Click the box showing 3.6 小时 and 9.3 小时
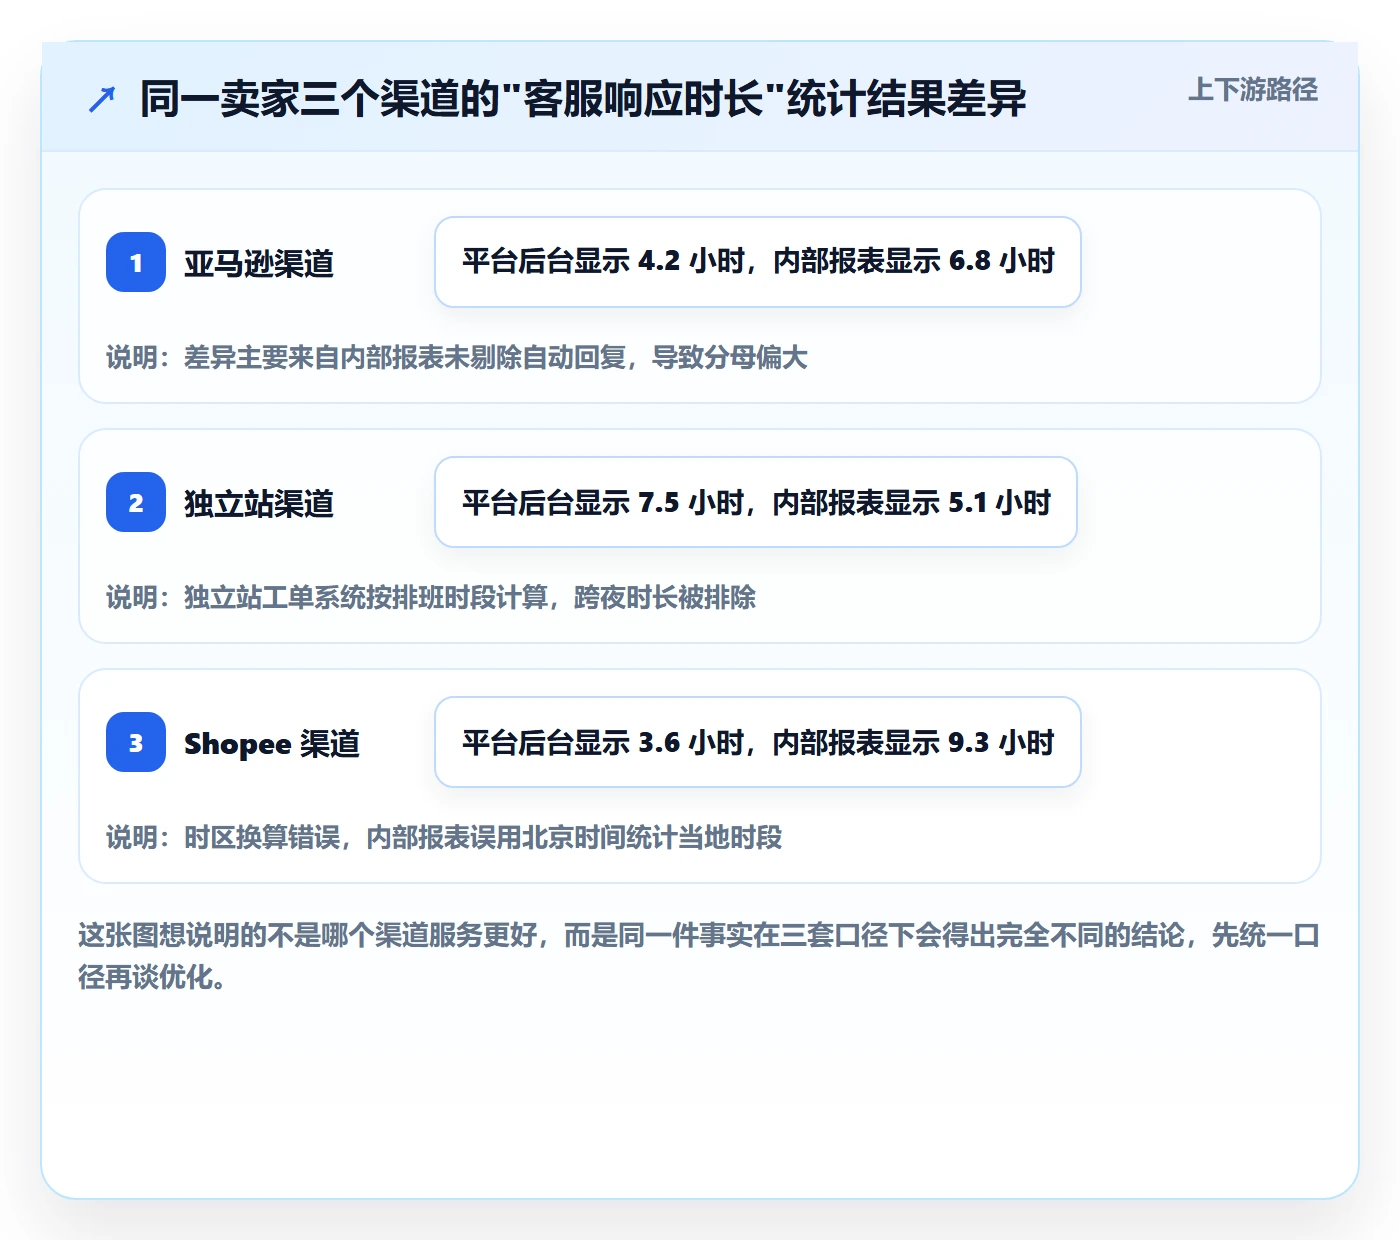 point(758,742)
